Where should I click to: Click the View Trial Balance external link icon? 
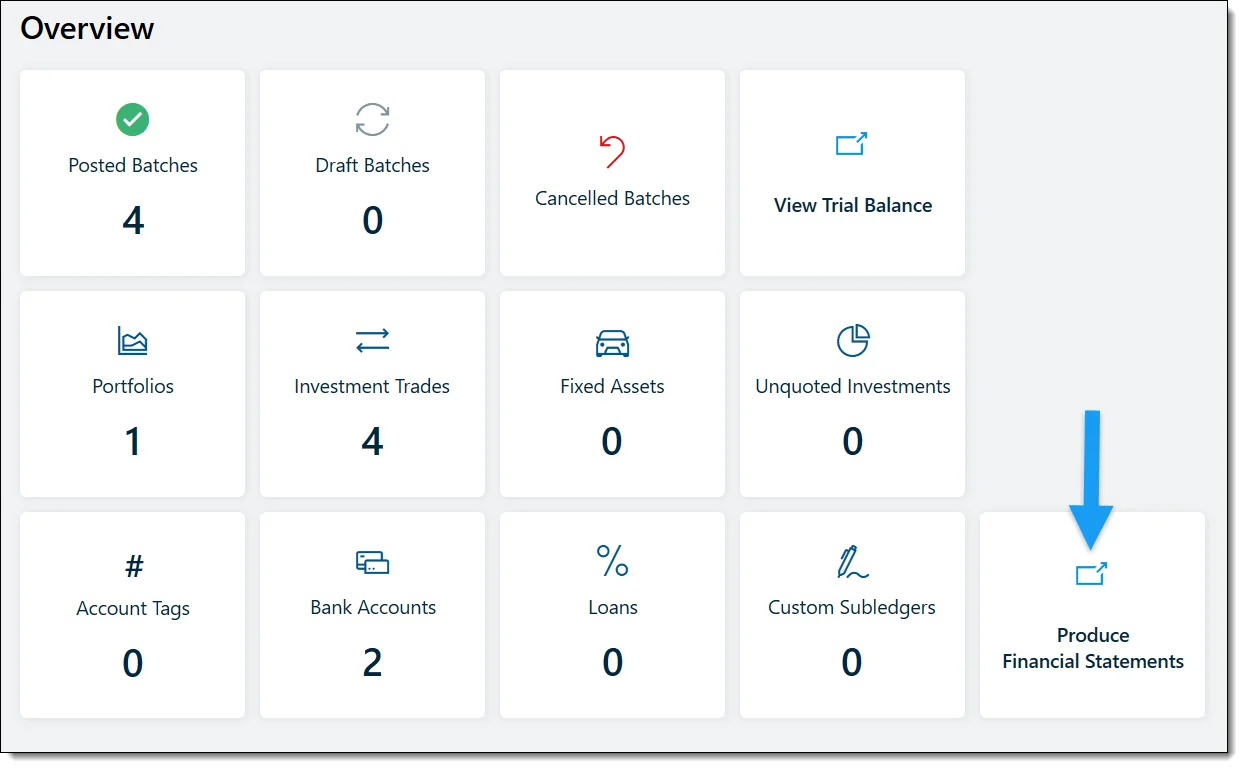851,144
